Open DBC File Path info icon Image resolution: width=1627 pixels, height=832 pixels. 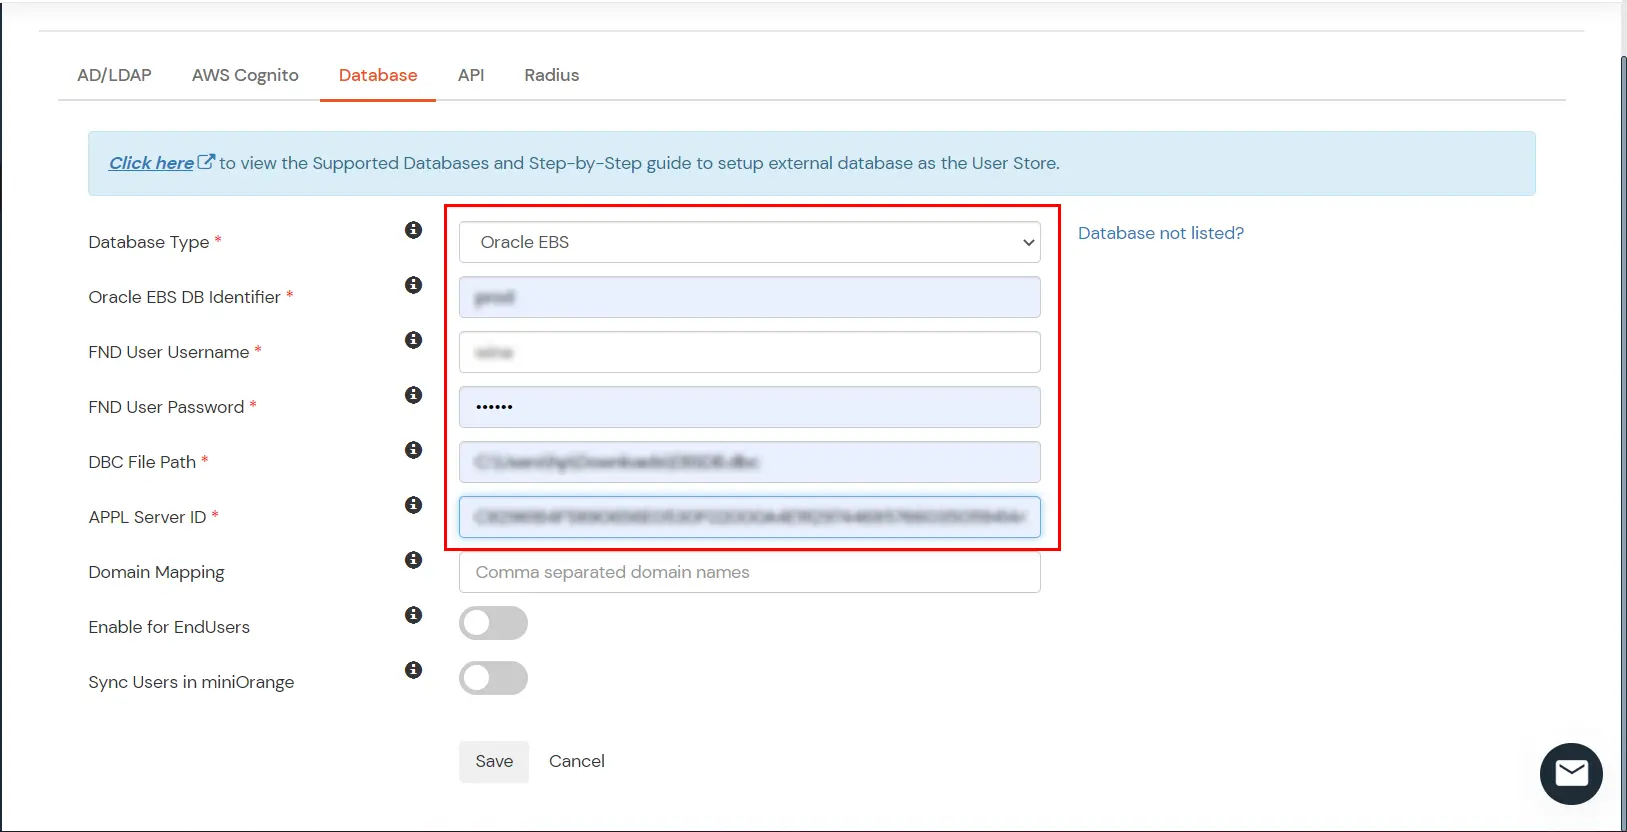[413, 450]
